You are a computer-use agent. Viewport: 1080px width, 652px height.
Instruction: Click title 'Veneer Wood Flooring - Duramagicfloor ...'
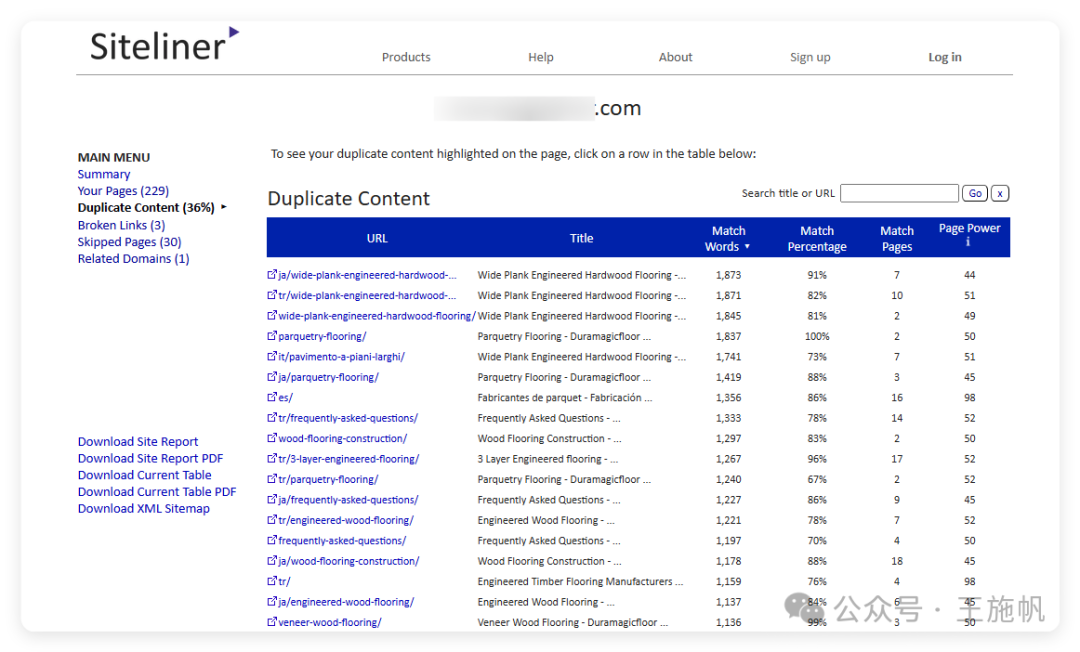click(x=572, y=622)
